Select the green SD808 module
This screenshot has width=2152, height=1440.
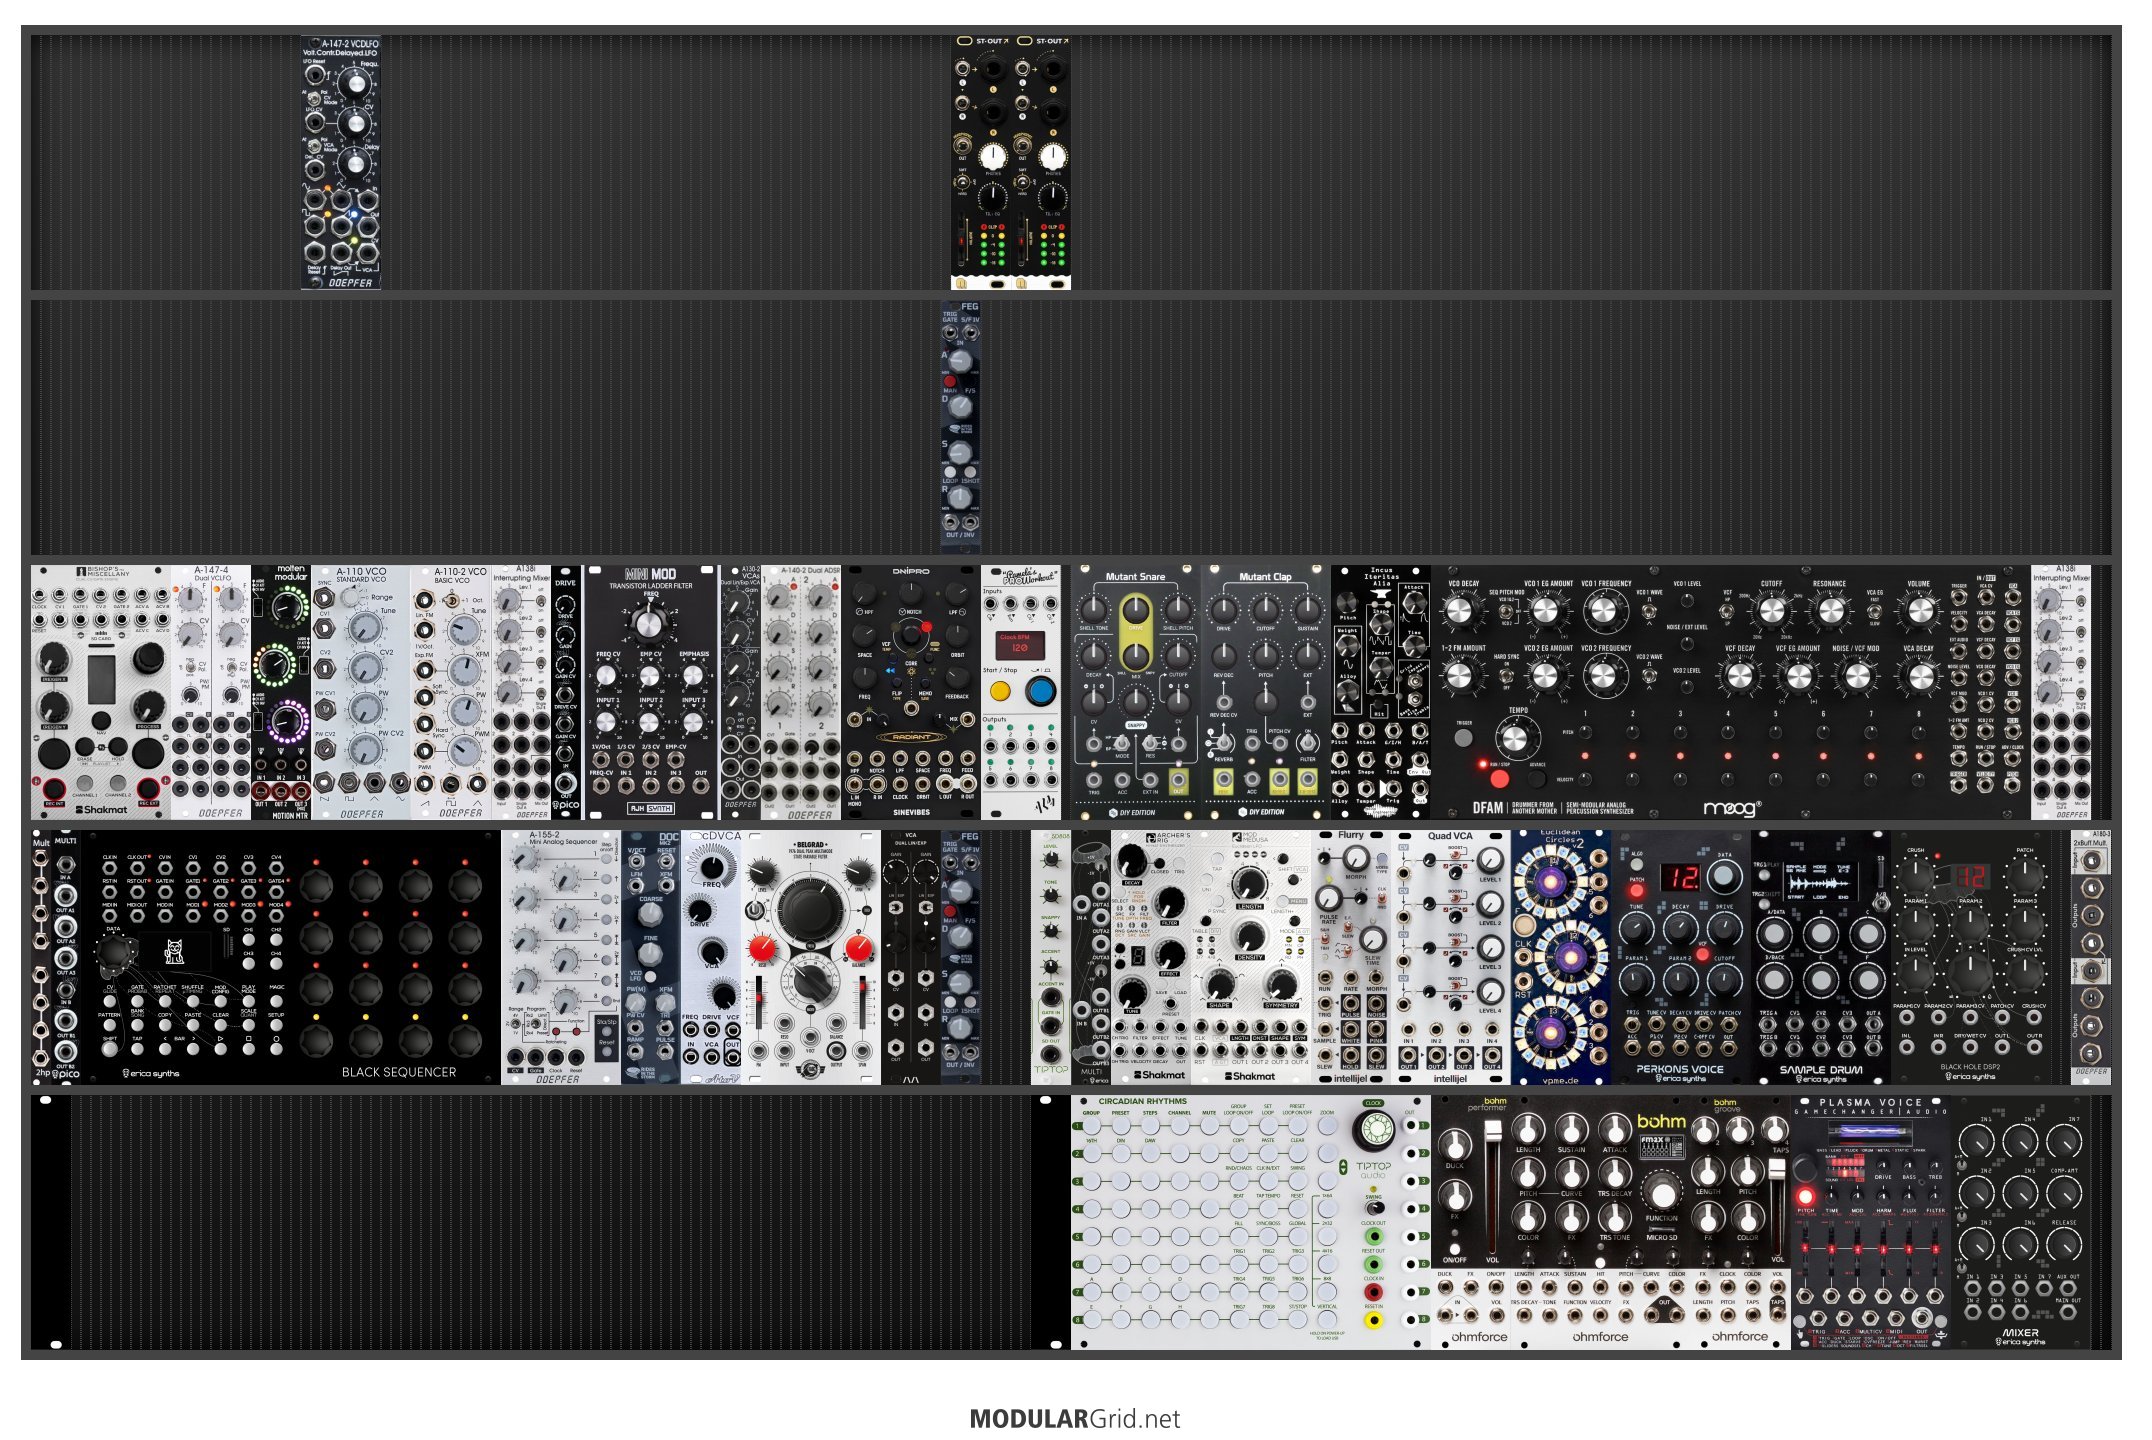click(x=1051, y=958)
